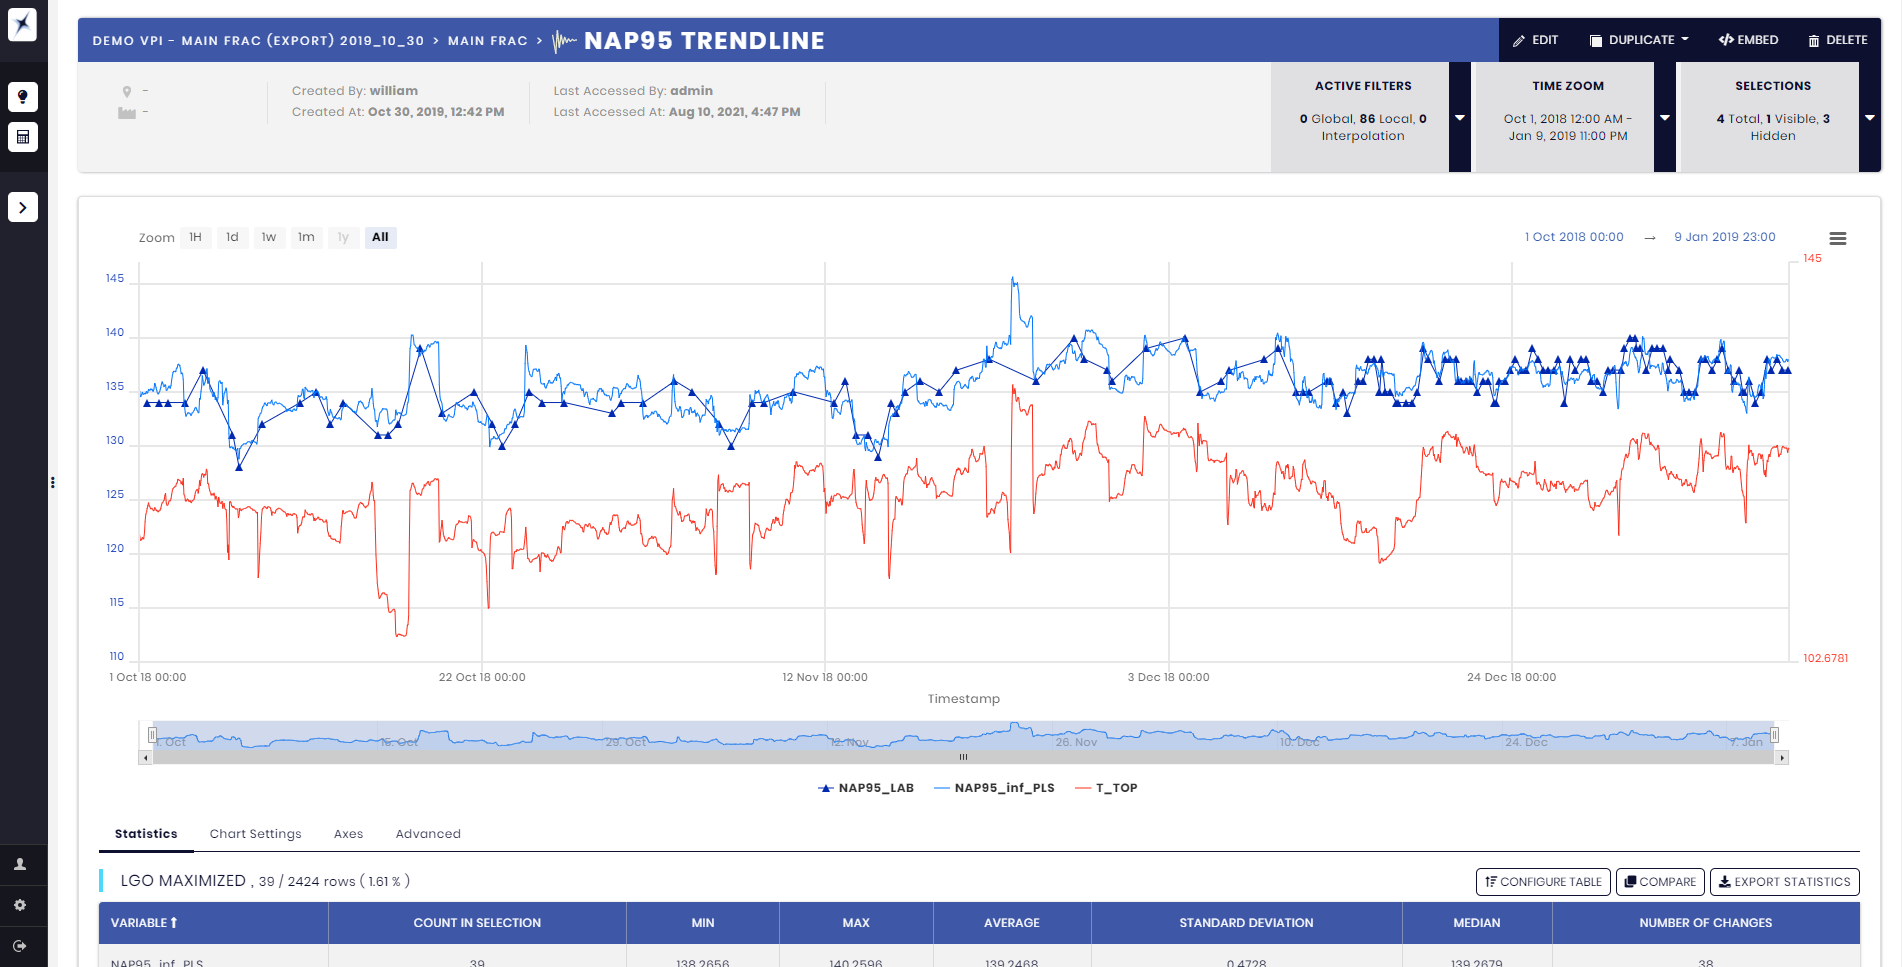Click the user profile icon in sidebar
Image resolution: width=1902 pixels, height=967 pixels.
click(20, 864)
